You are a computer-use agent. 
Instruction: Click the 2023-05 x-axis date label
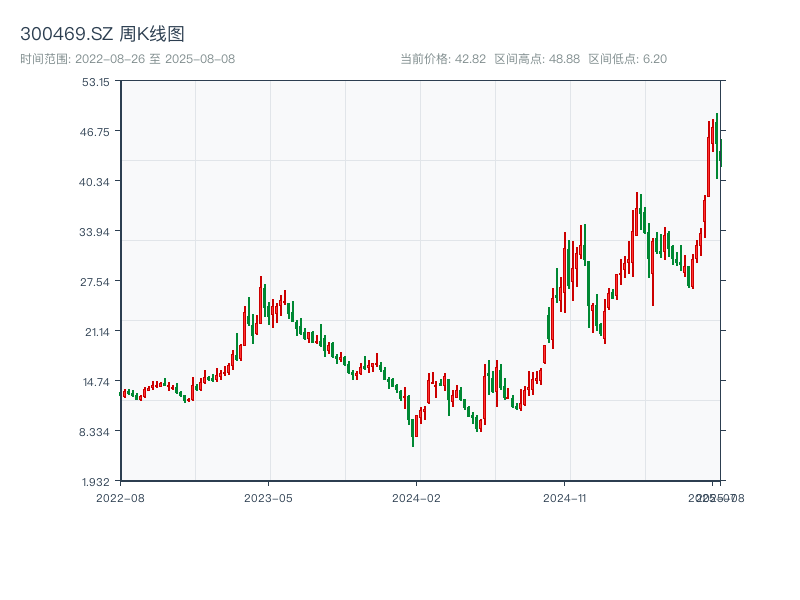pos(268,497)
